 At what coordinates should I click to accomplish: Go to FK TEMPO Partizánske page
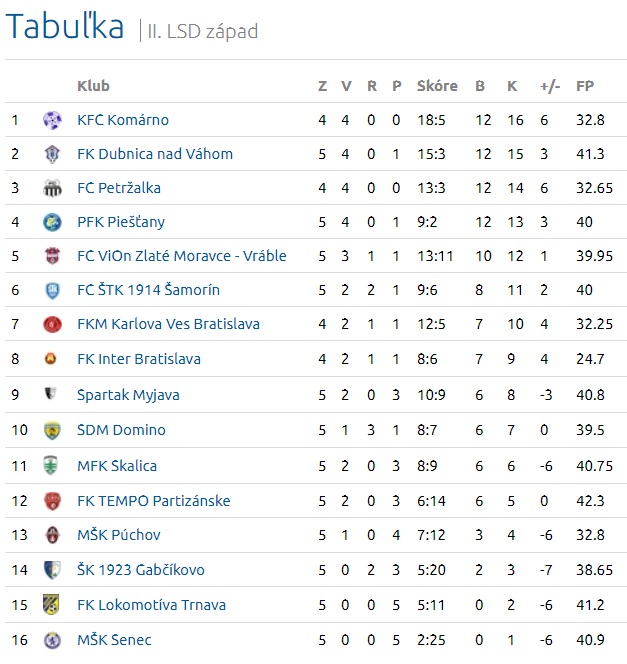(x=154, y=501)
